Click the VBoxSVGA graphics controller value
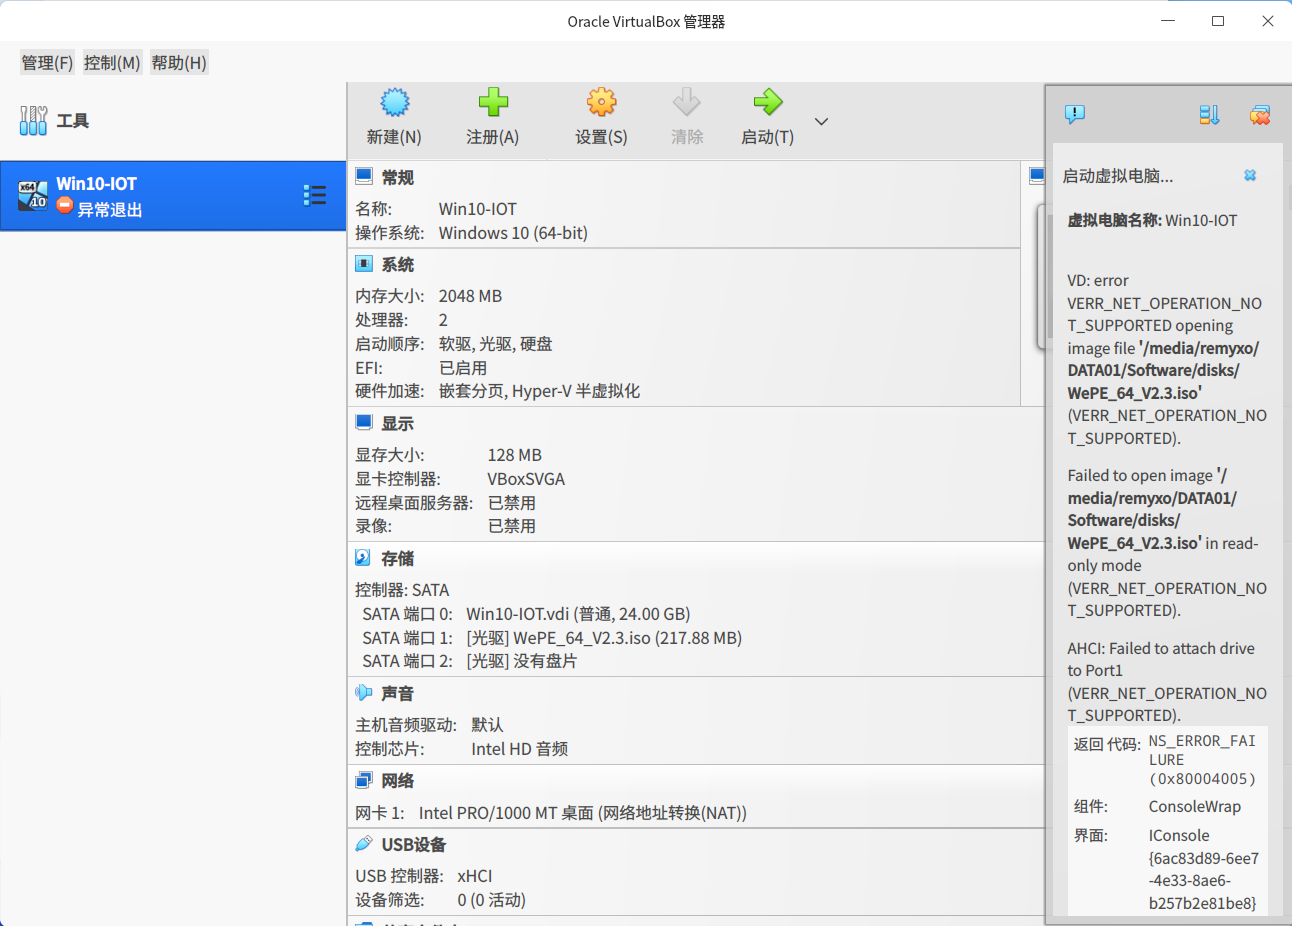Screen dimensions: 1292x926 pos(526,479)
